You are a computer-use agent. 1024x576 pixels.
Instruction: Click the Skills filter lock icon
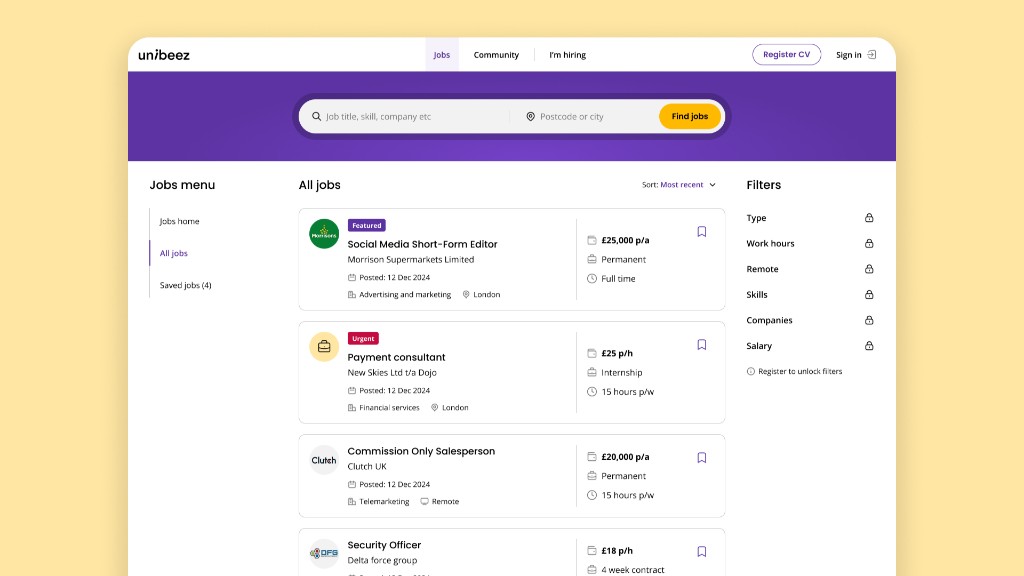pyautogui.click(x=869, y=295)
